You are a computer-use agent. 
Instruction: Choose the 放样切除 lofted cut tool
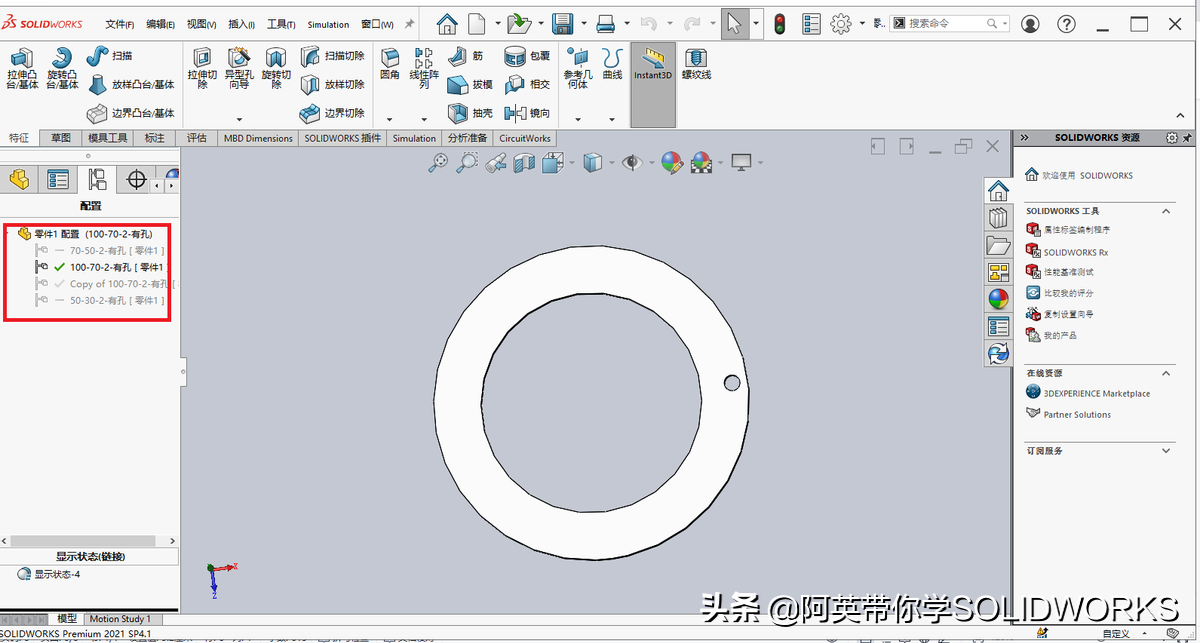coord(333,85)
